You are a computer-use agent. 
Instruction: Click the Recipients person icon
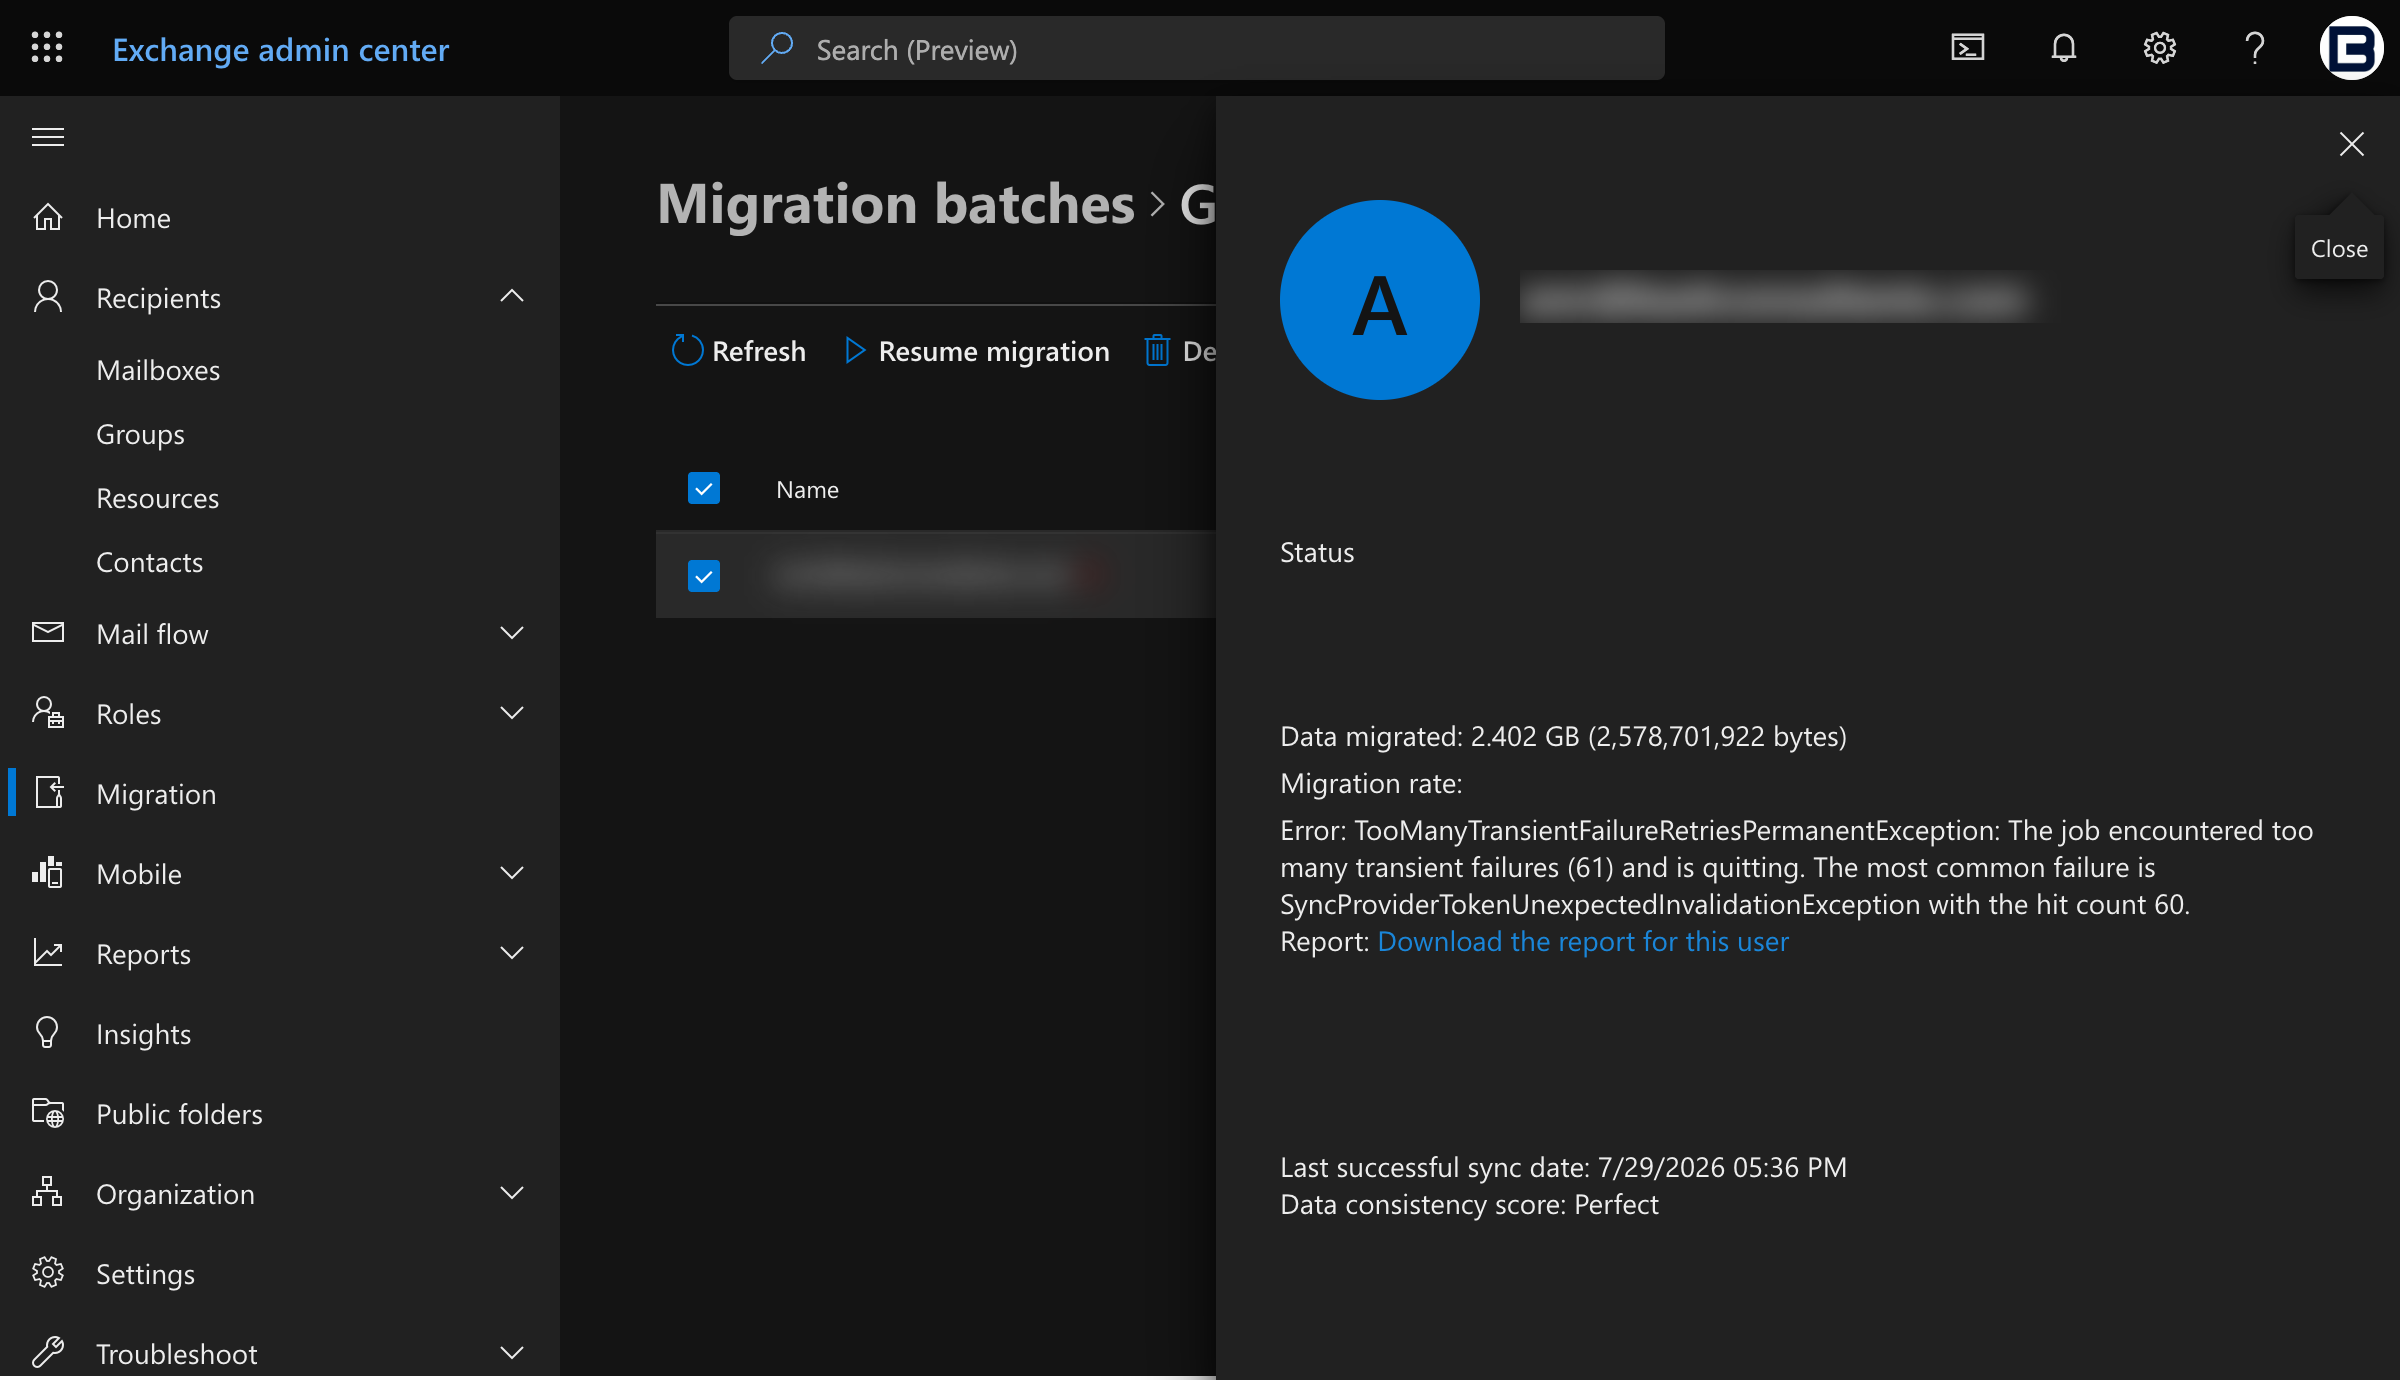48,297
